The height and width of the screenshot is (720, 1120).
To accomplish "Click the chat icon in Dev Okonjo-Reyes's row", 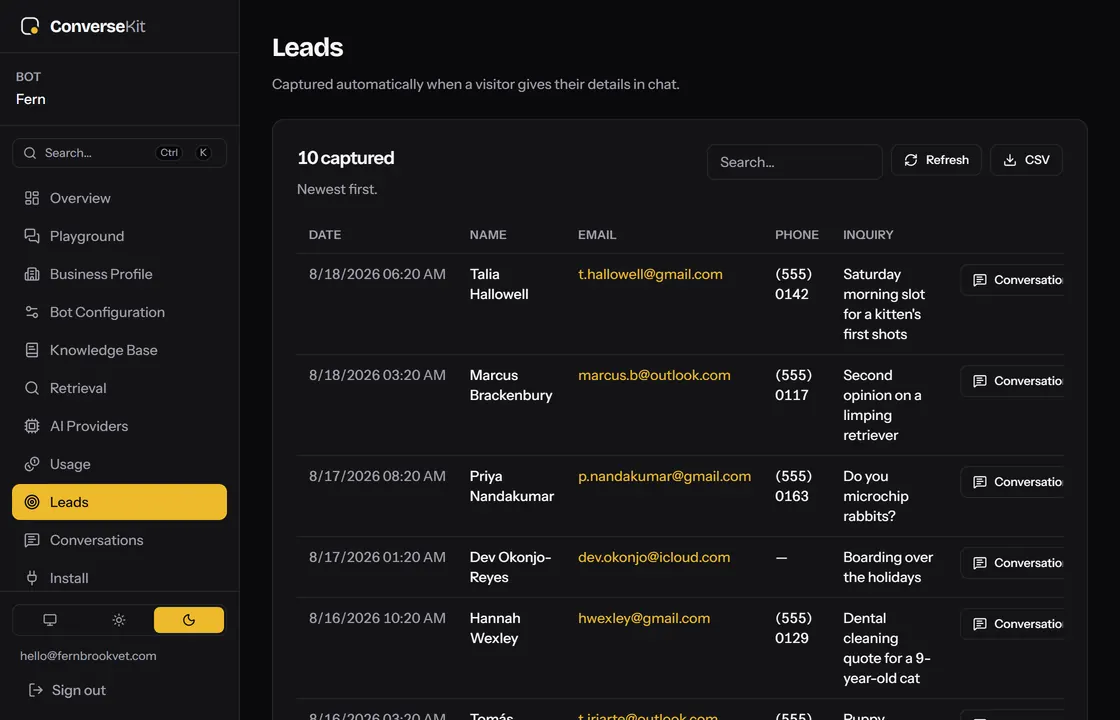I will point(980,563).
